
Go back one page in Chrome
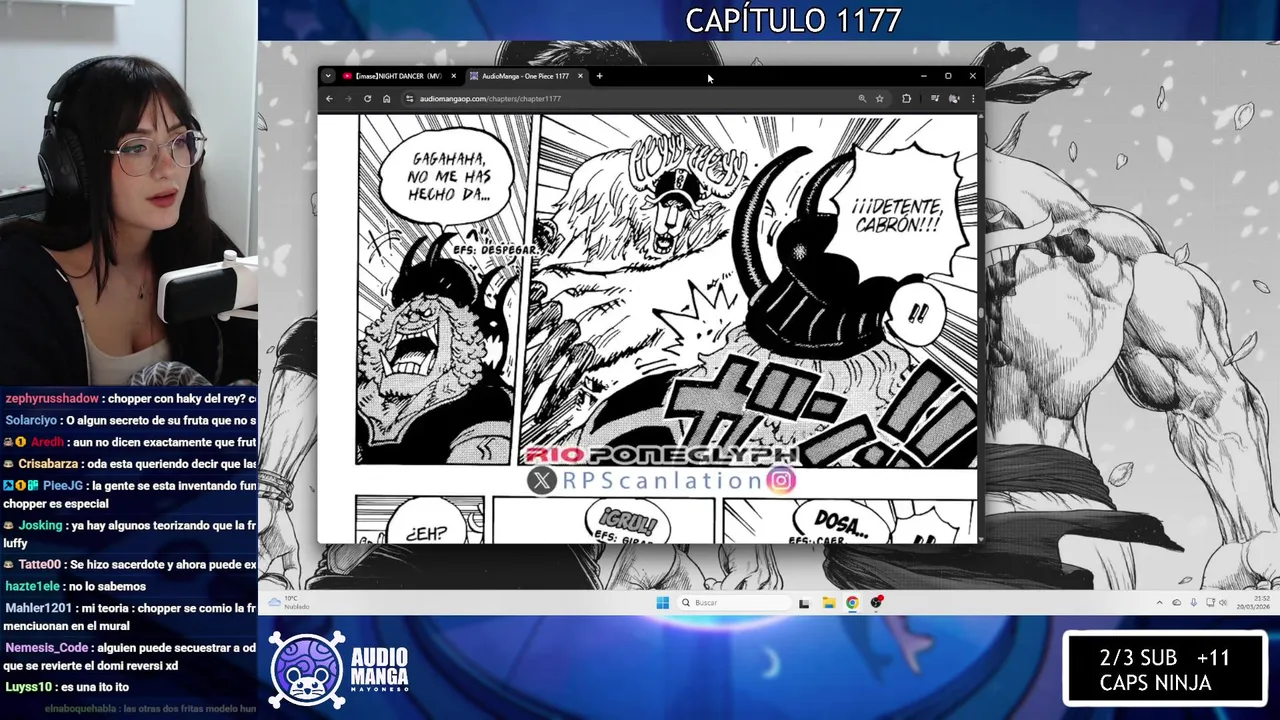(x=329, y=99)
